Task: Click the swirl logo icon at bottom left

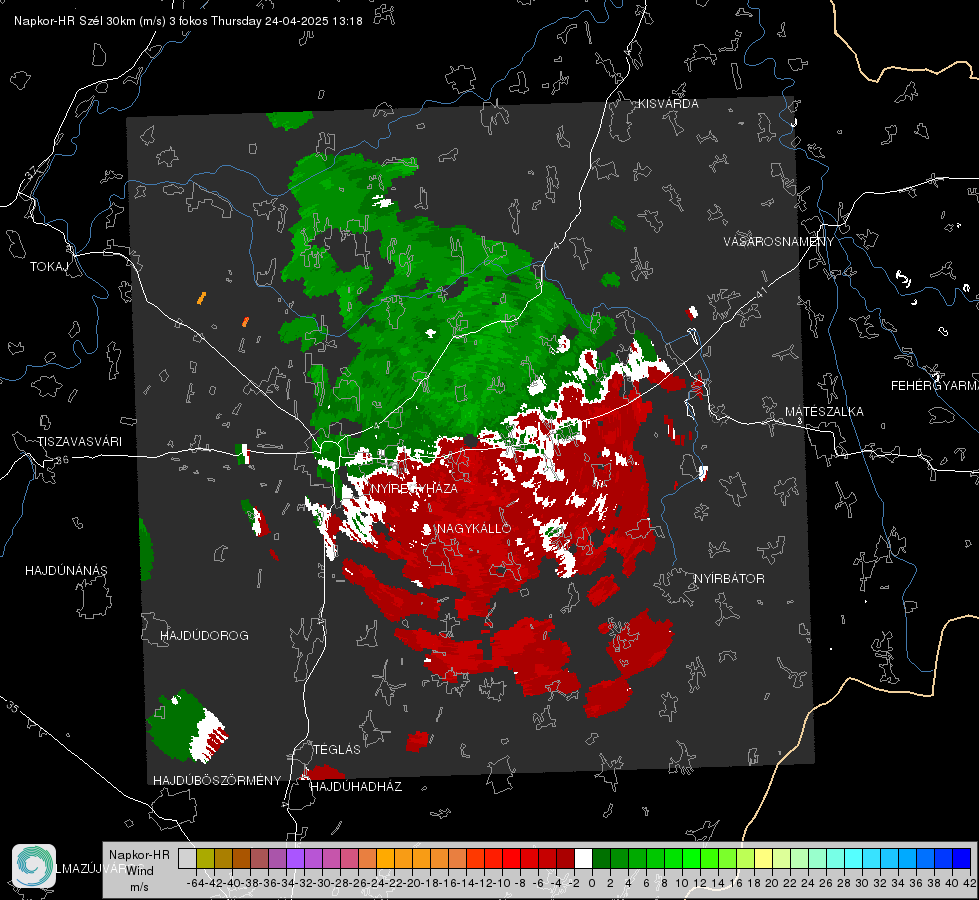Action: click(x=34, y=866)
